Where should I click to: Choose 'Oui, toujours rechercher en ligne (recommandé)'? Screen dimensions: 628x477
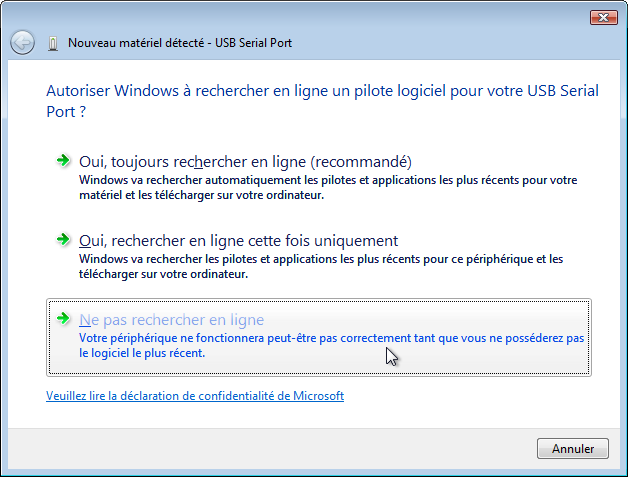[x=246, y=162]
